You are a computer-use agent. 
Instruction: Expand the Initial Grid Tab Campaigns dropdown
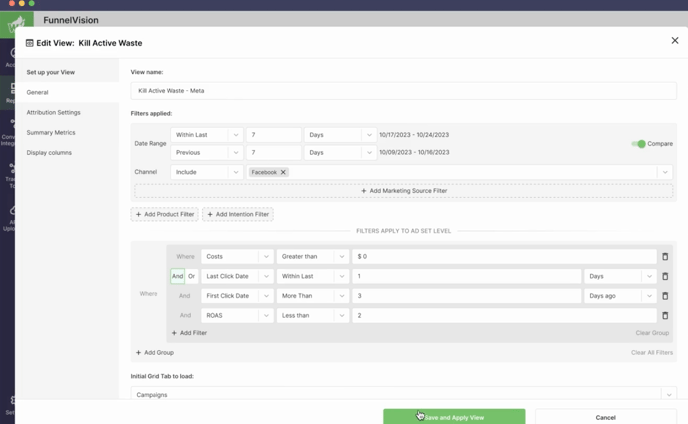[x=669, y=395]
